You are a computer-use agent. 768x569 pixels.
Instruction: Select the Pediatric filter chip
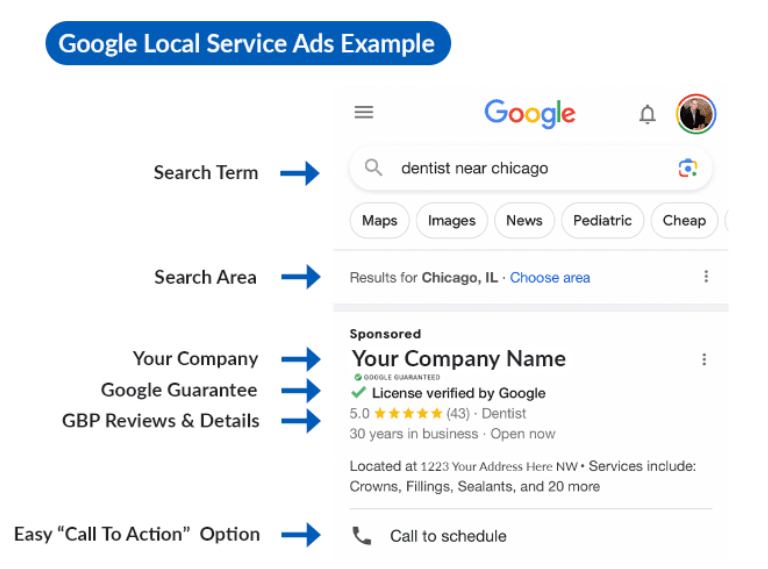tap(602, 220)
